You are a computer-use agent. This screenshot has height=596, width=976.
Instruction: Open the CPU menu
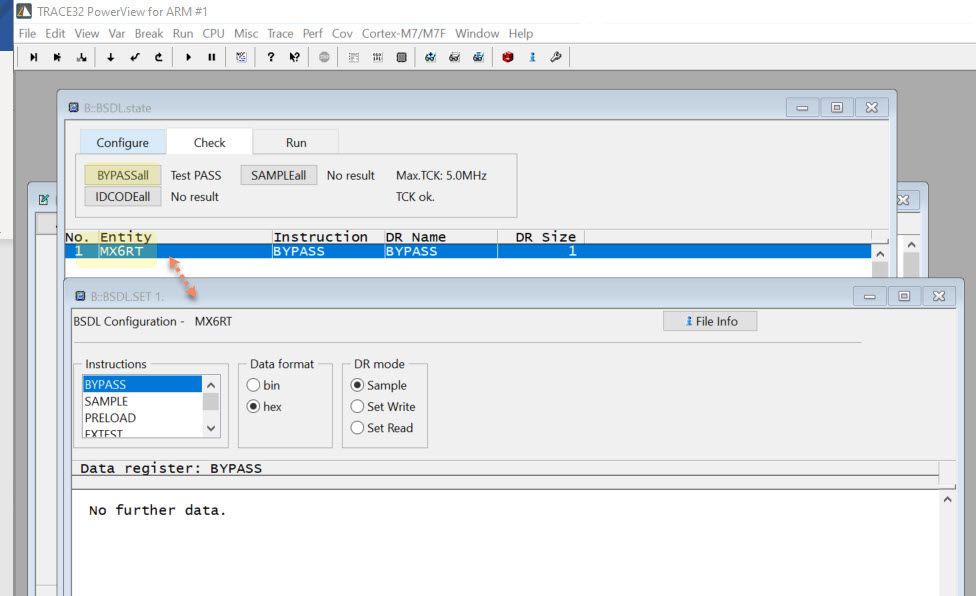[x=214, y=34]
